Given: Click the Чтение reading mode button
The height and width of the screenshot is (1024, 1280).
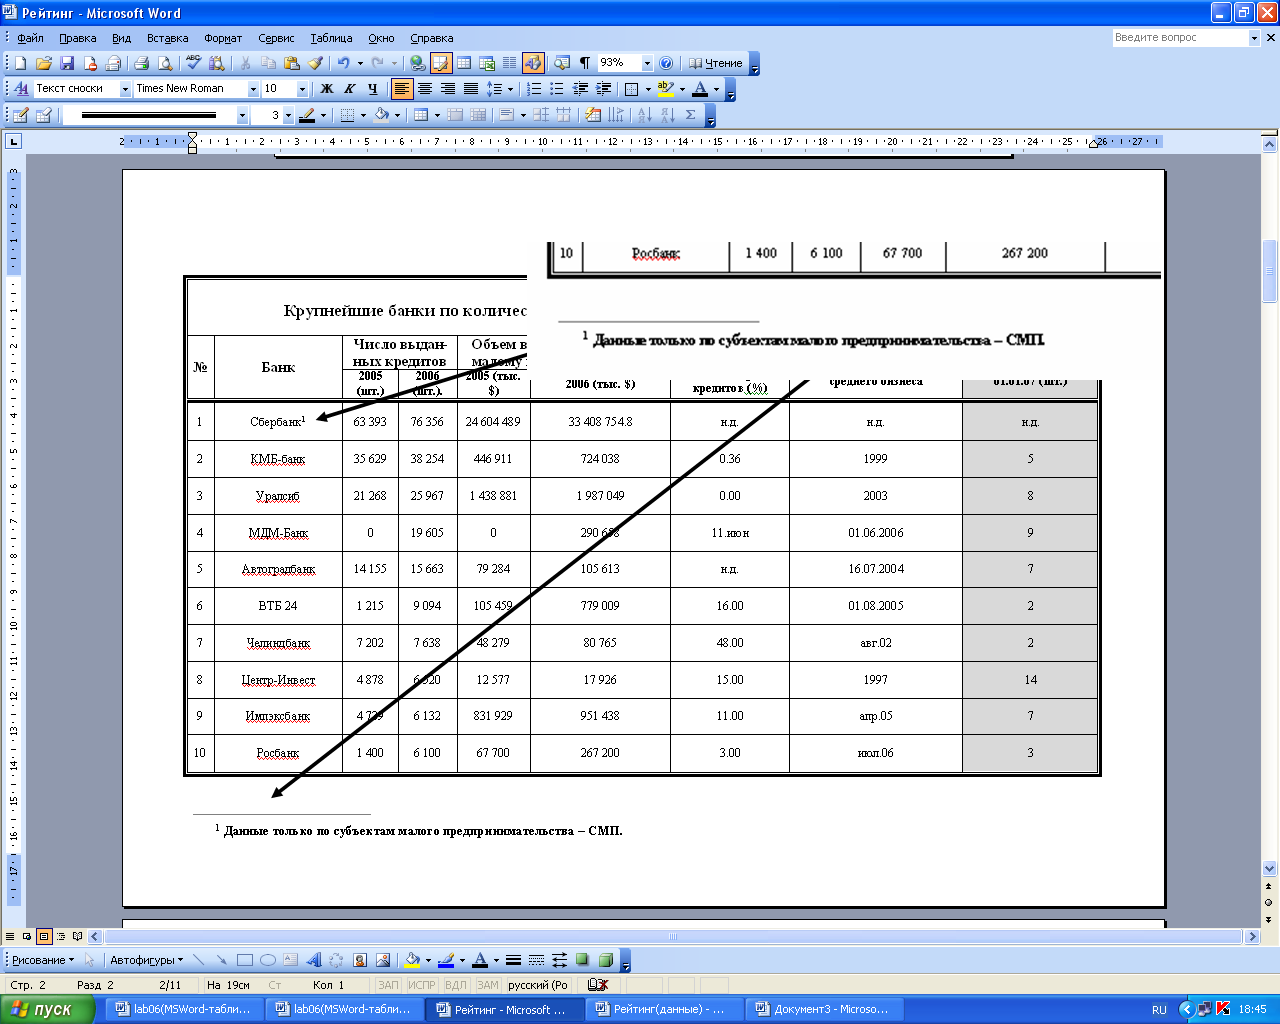Looking at the screenshot, I should point(716,63).
